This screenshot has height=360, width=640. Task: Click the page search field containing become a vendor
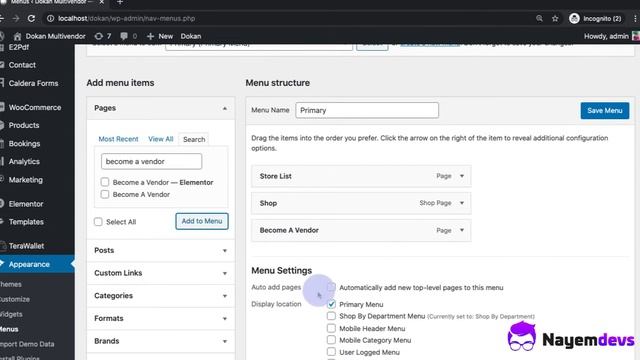click(x=151, y=161)
